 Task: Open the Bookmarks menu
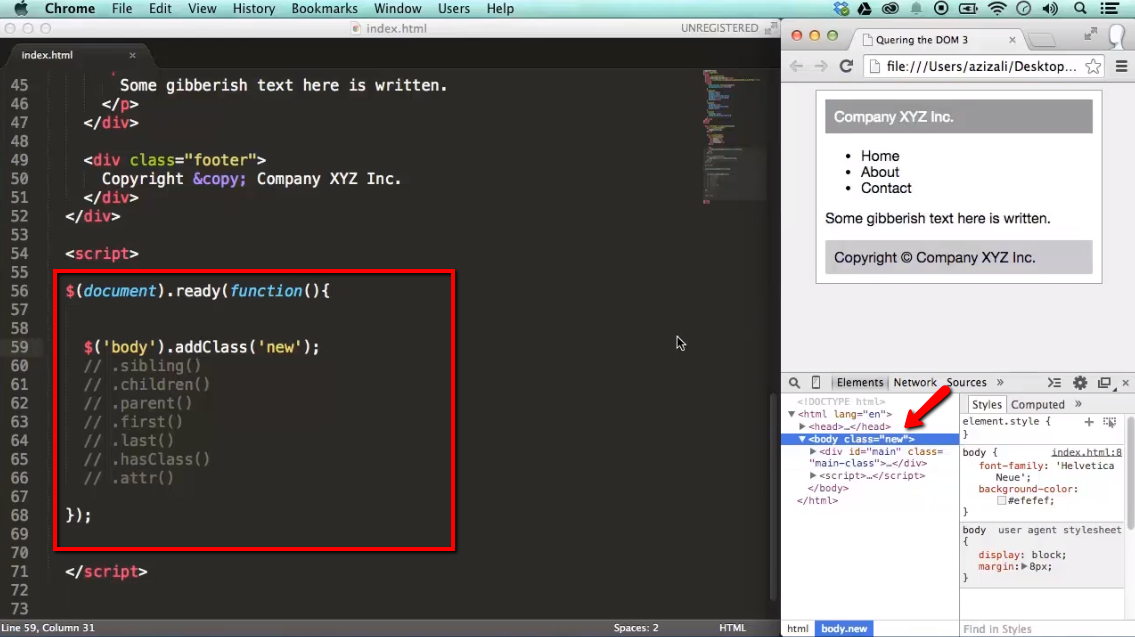coord(324,9)
